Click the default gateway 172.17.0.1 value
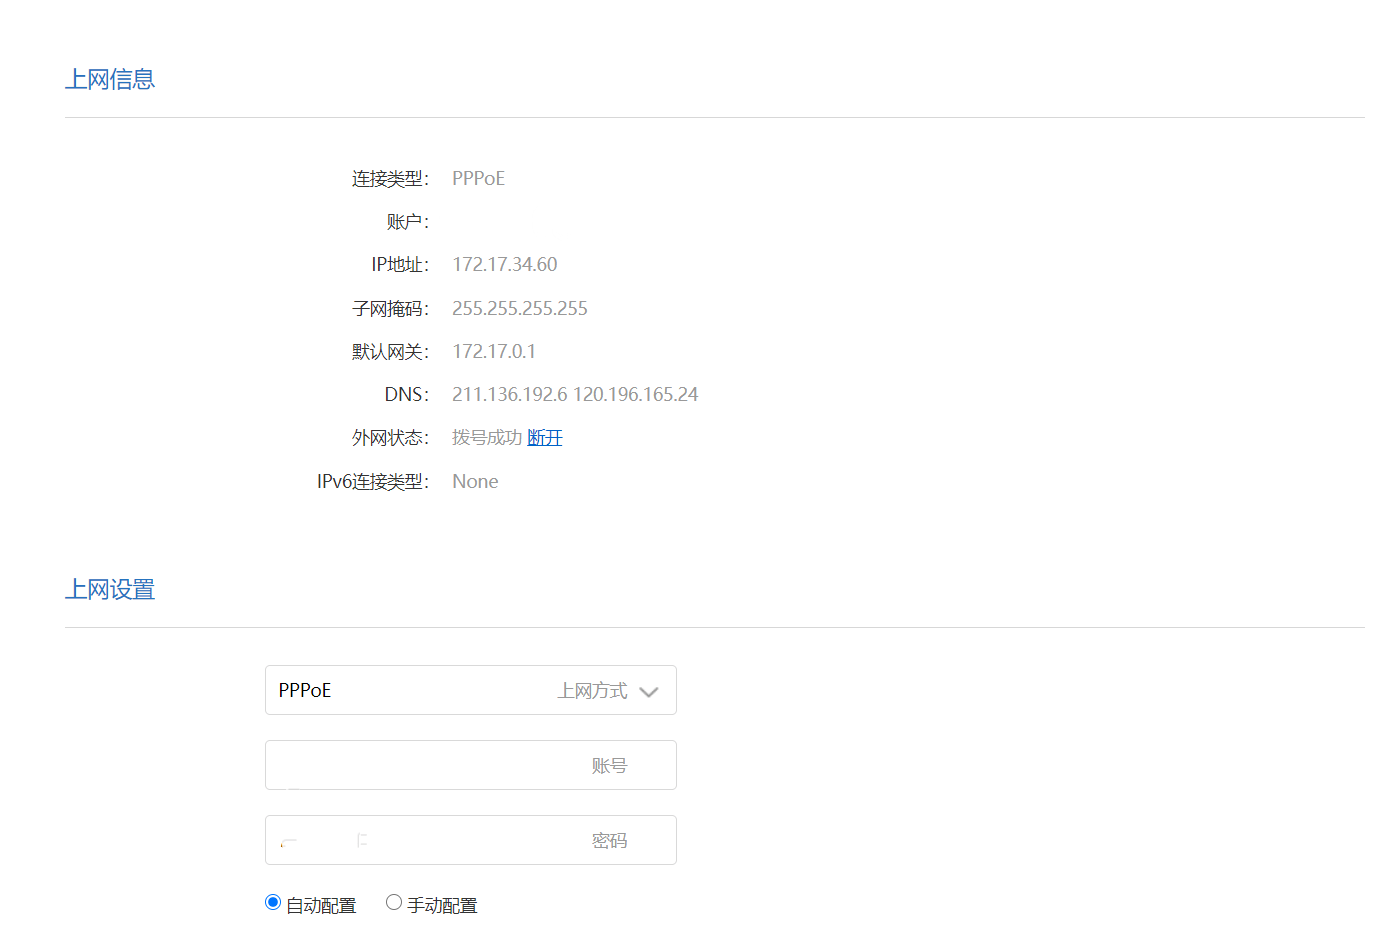The width and height of the screenshot is (1381, 932). [x=493, y=351]
